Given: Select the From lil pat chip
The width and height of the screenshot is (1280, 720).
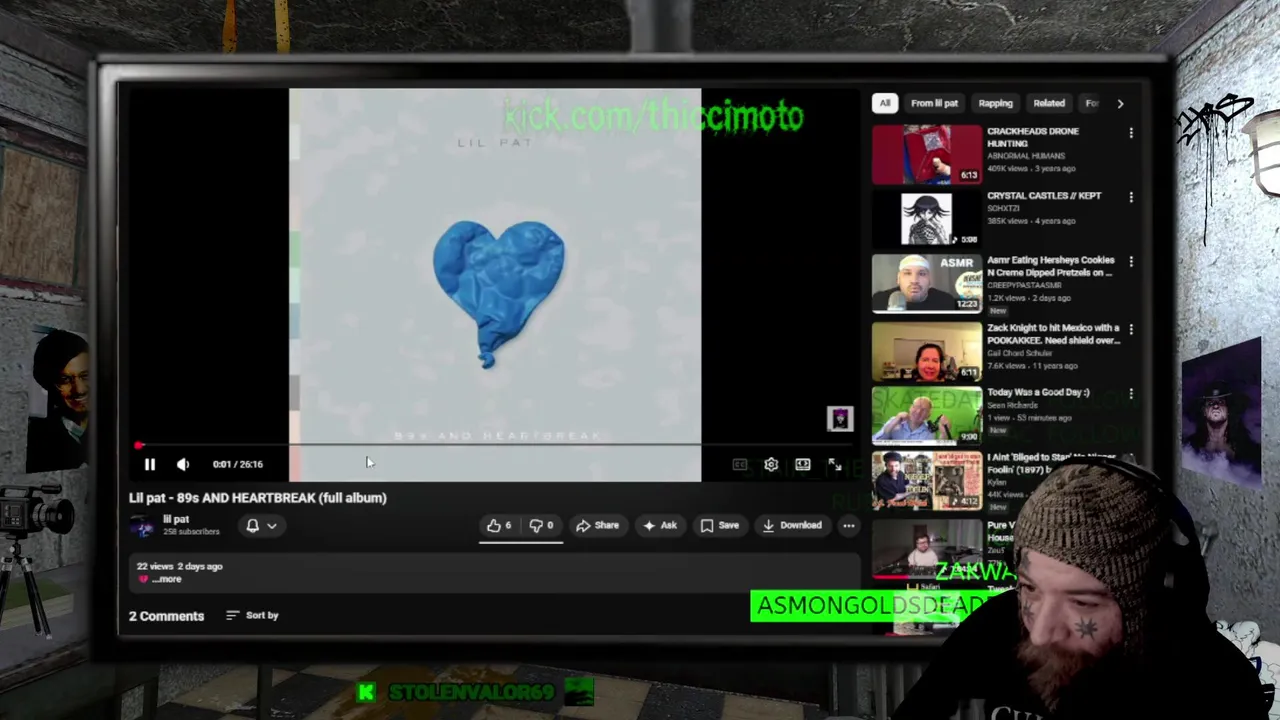Looking at the screenshot, I should click(934, 103).
